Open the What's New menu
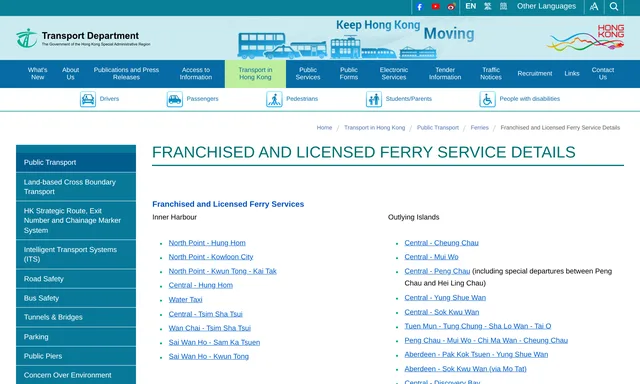The image size is (640, 384). point(38,74)
